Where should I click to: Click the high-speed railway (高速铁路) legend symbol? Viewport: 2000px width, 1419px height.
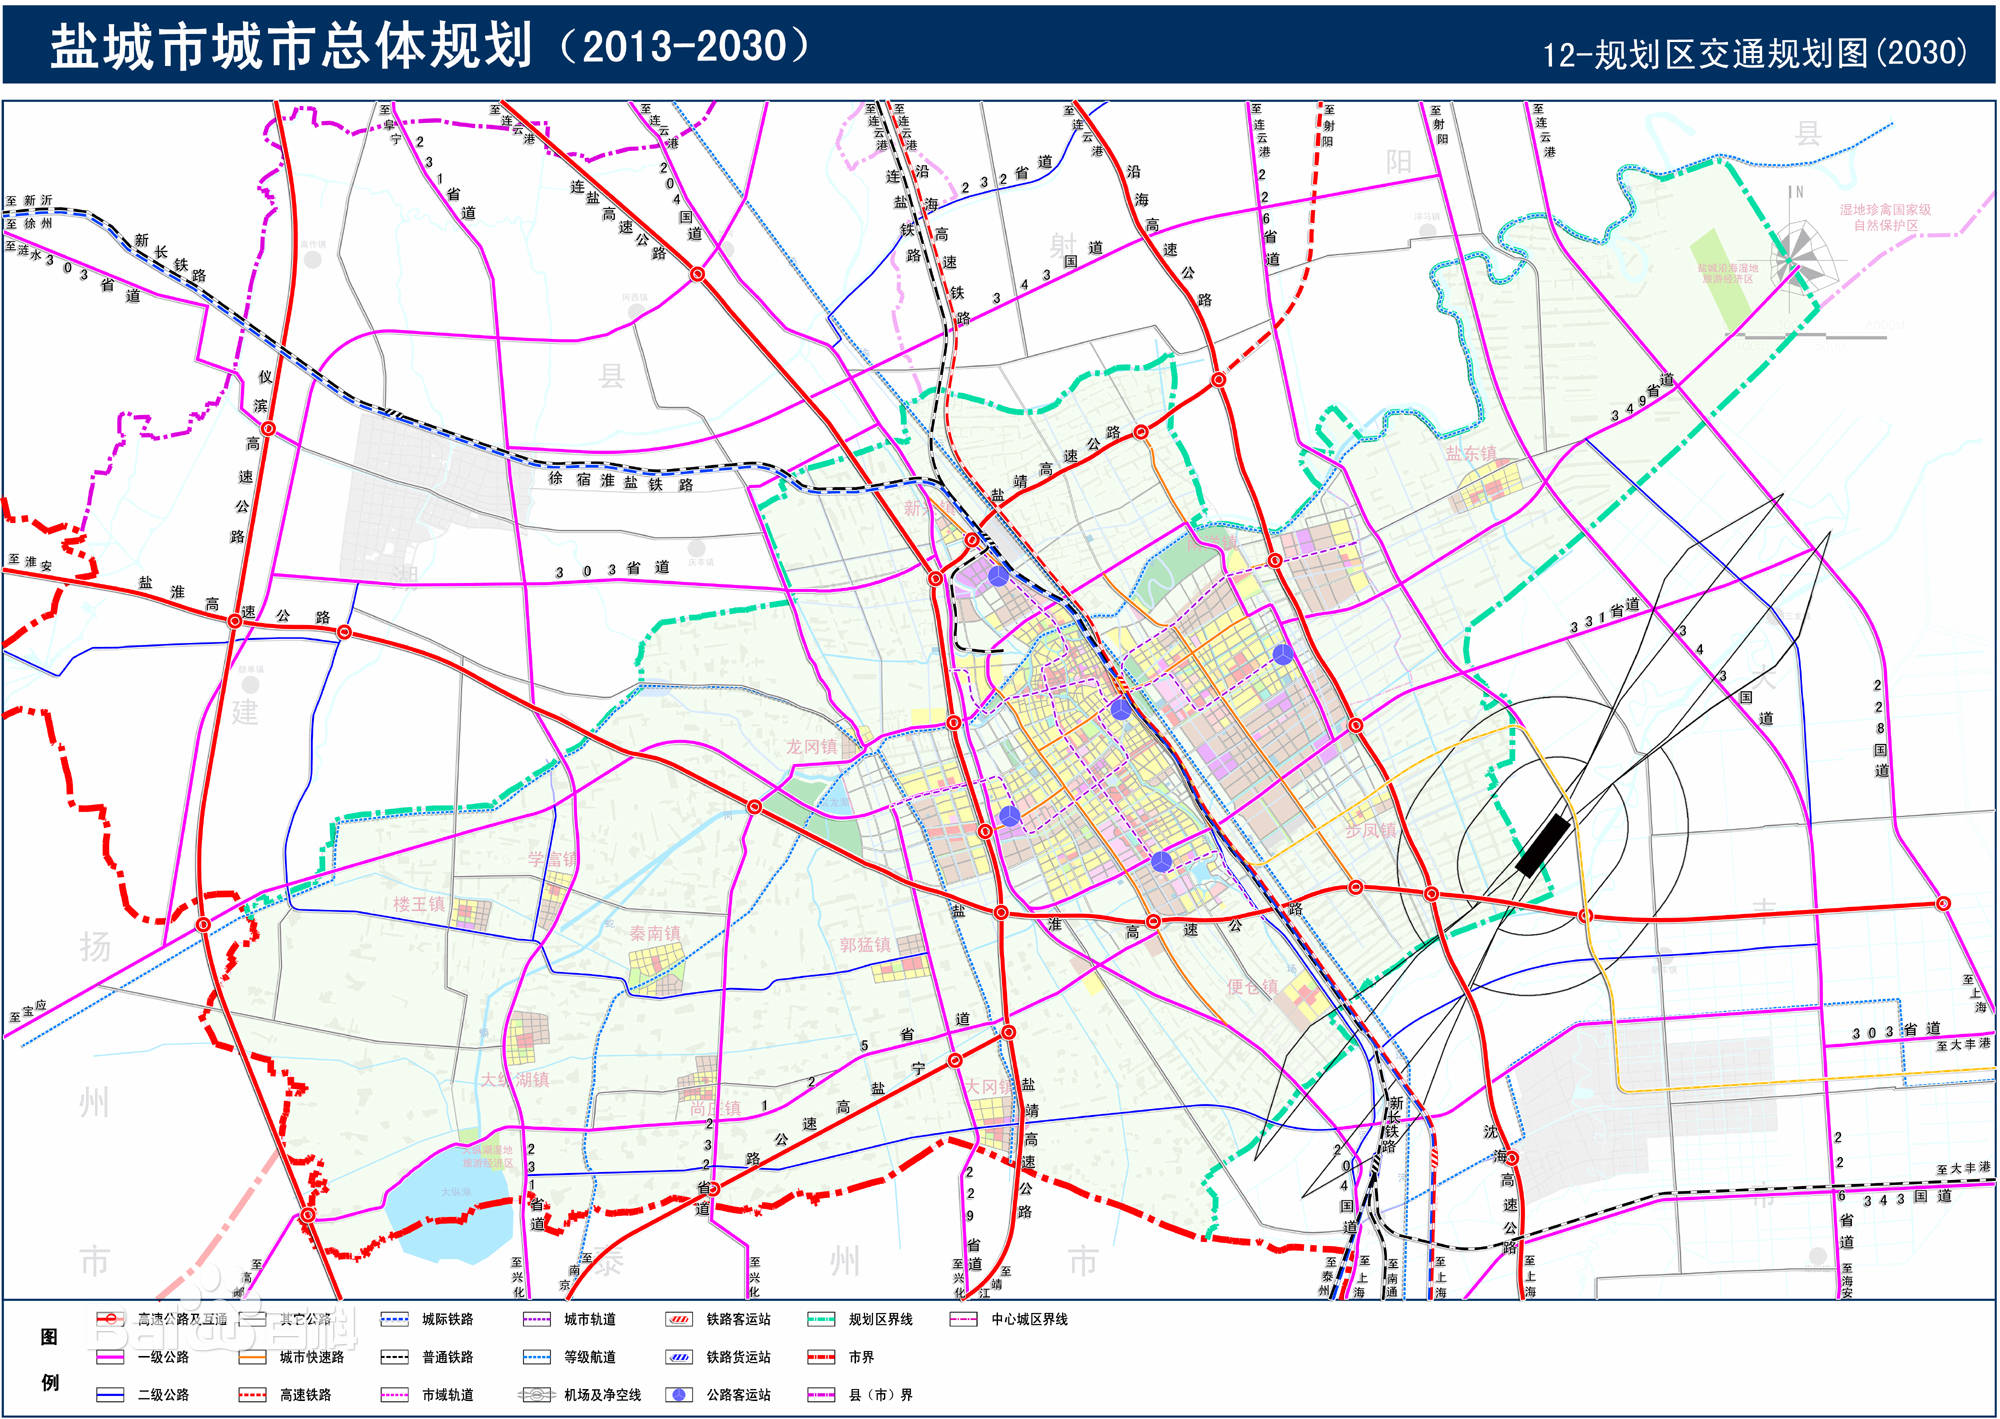pyautogui.click(x=252, y=1394)
